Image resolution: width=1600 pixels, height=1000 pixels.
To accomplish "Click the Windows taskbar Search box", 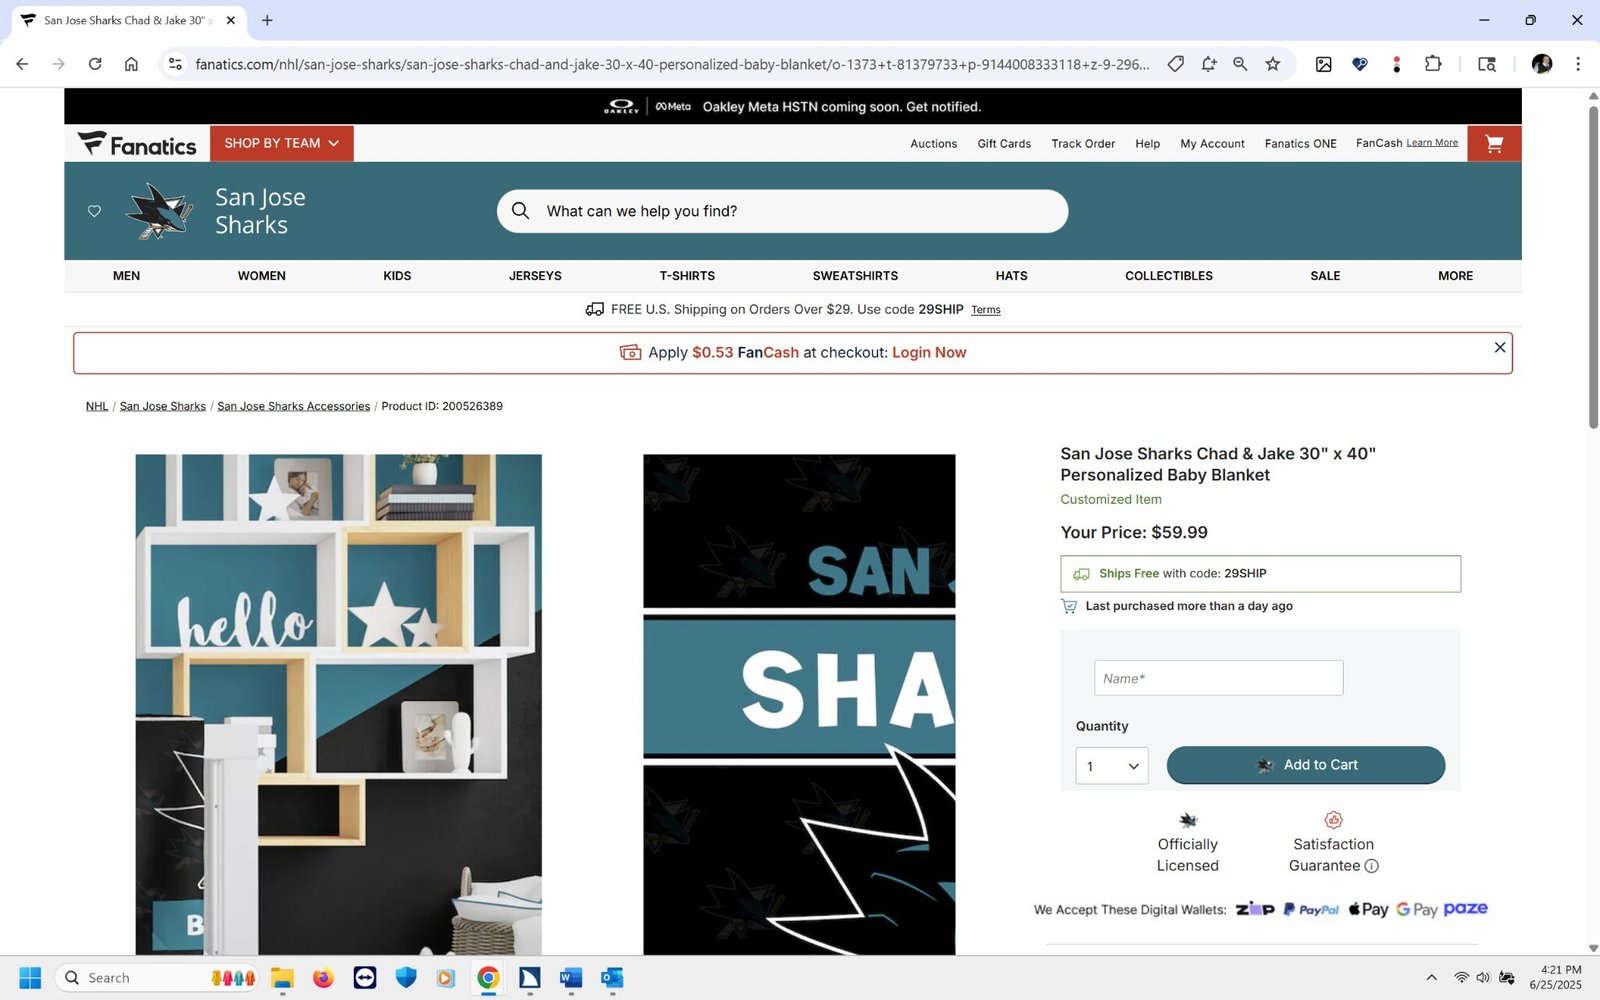I will (158, 978).
